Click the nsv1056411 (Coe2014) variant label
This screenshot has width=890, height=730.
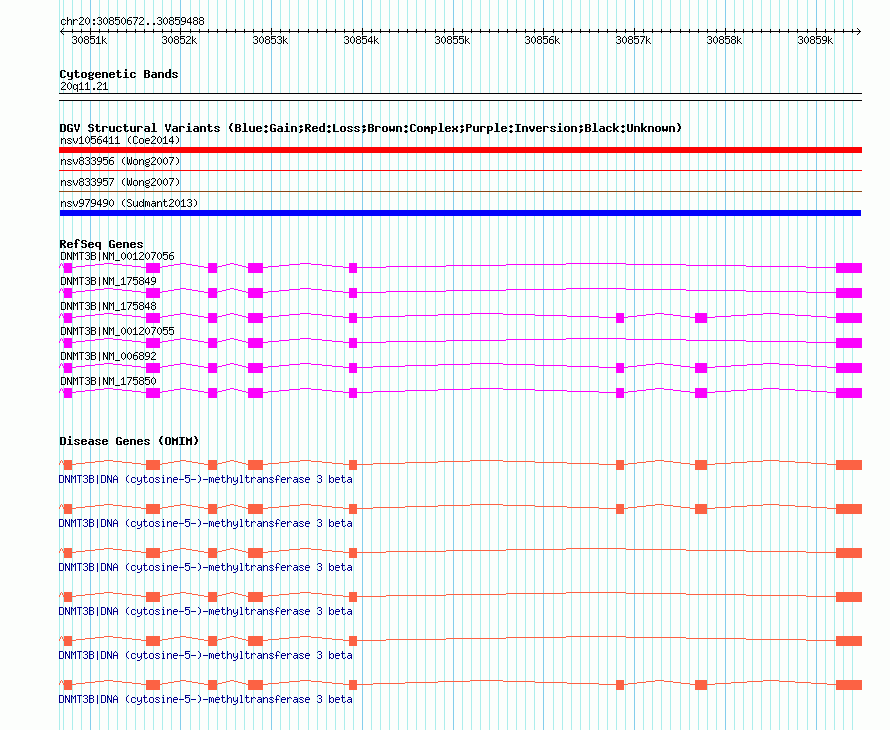point(120,140)
